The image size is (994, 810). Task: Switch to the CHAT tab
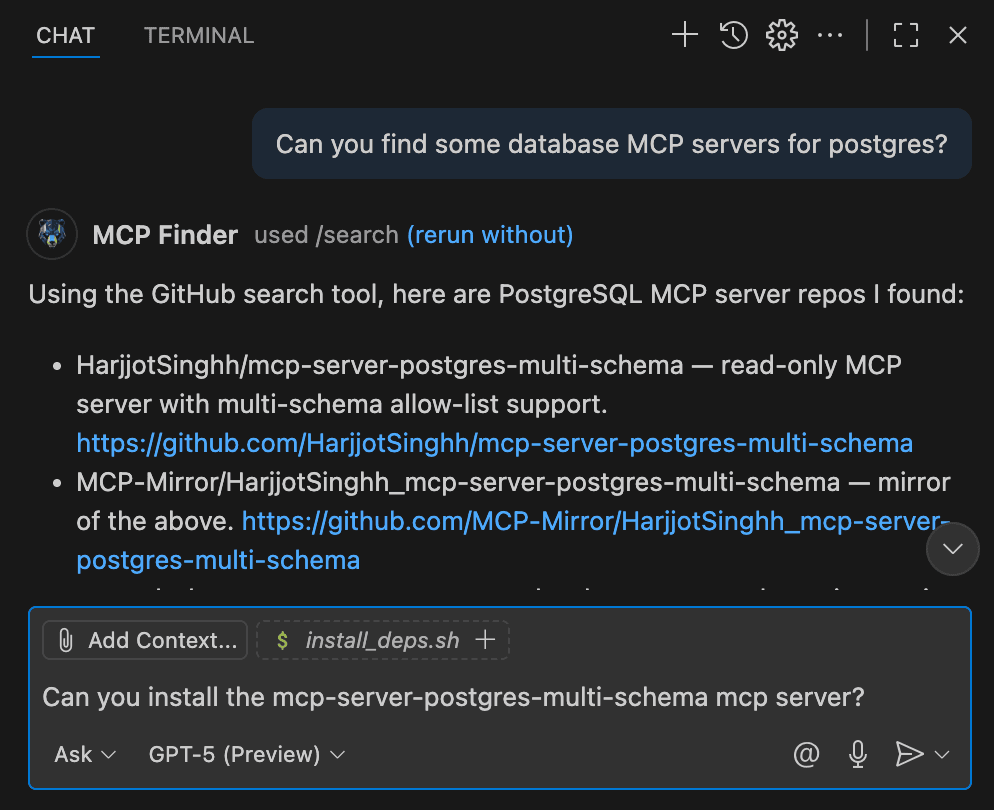tap(65, 35)
